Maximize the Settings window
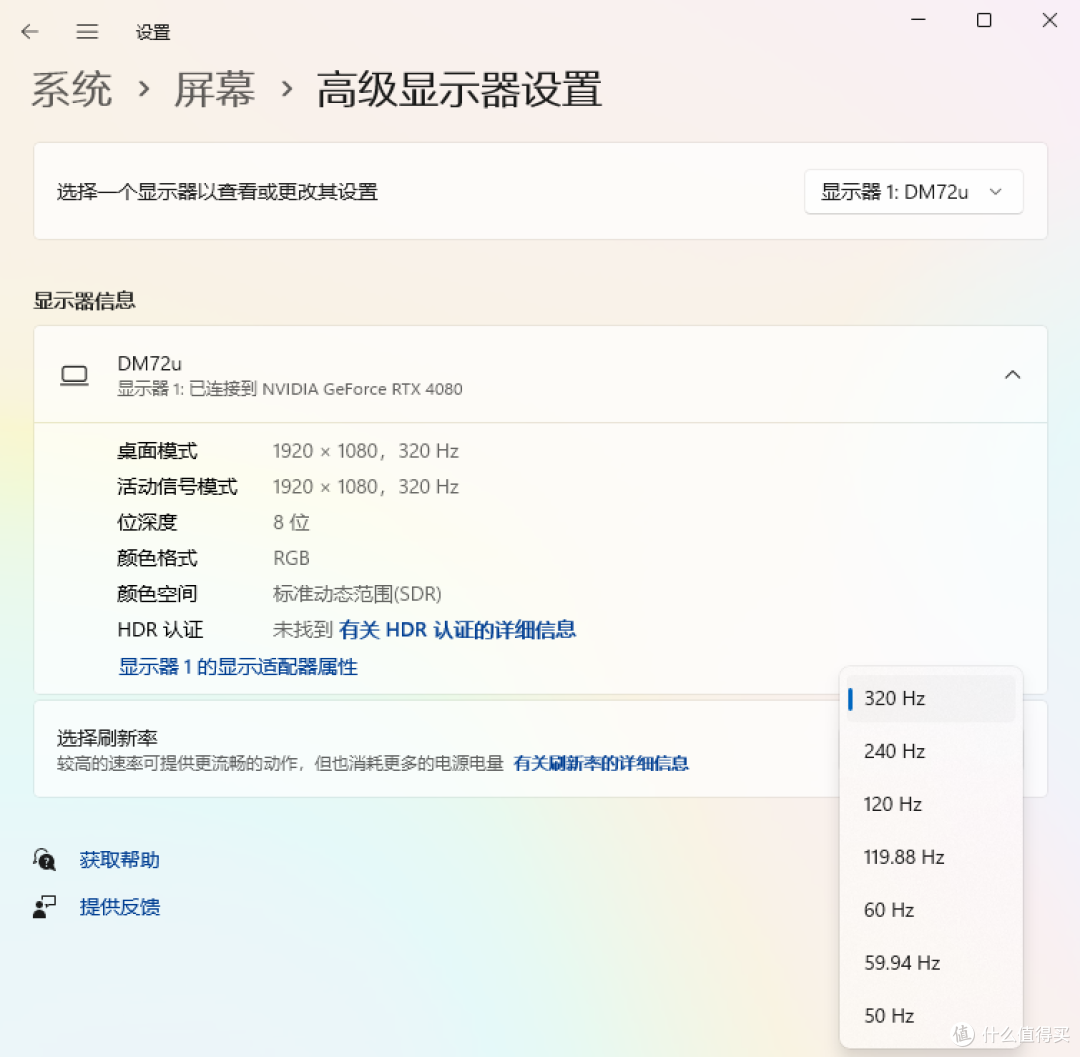Viewport: 1080px width, 1057px height. click(984, 20)
